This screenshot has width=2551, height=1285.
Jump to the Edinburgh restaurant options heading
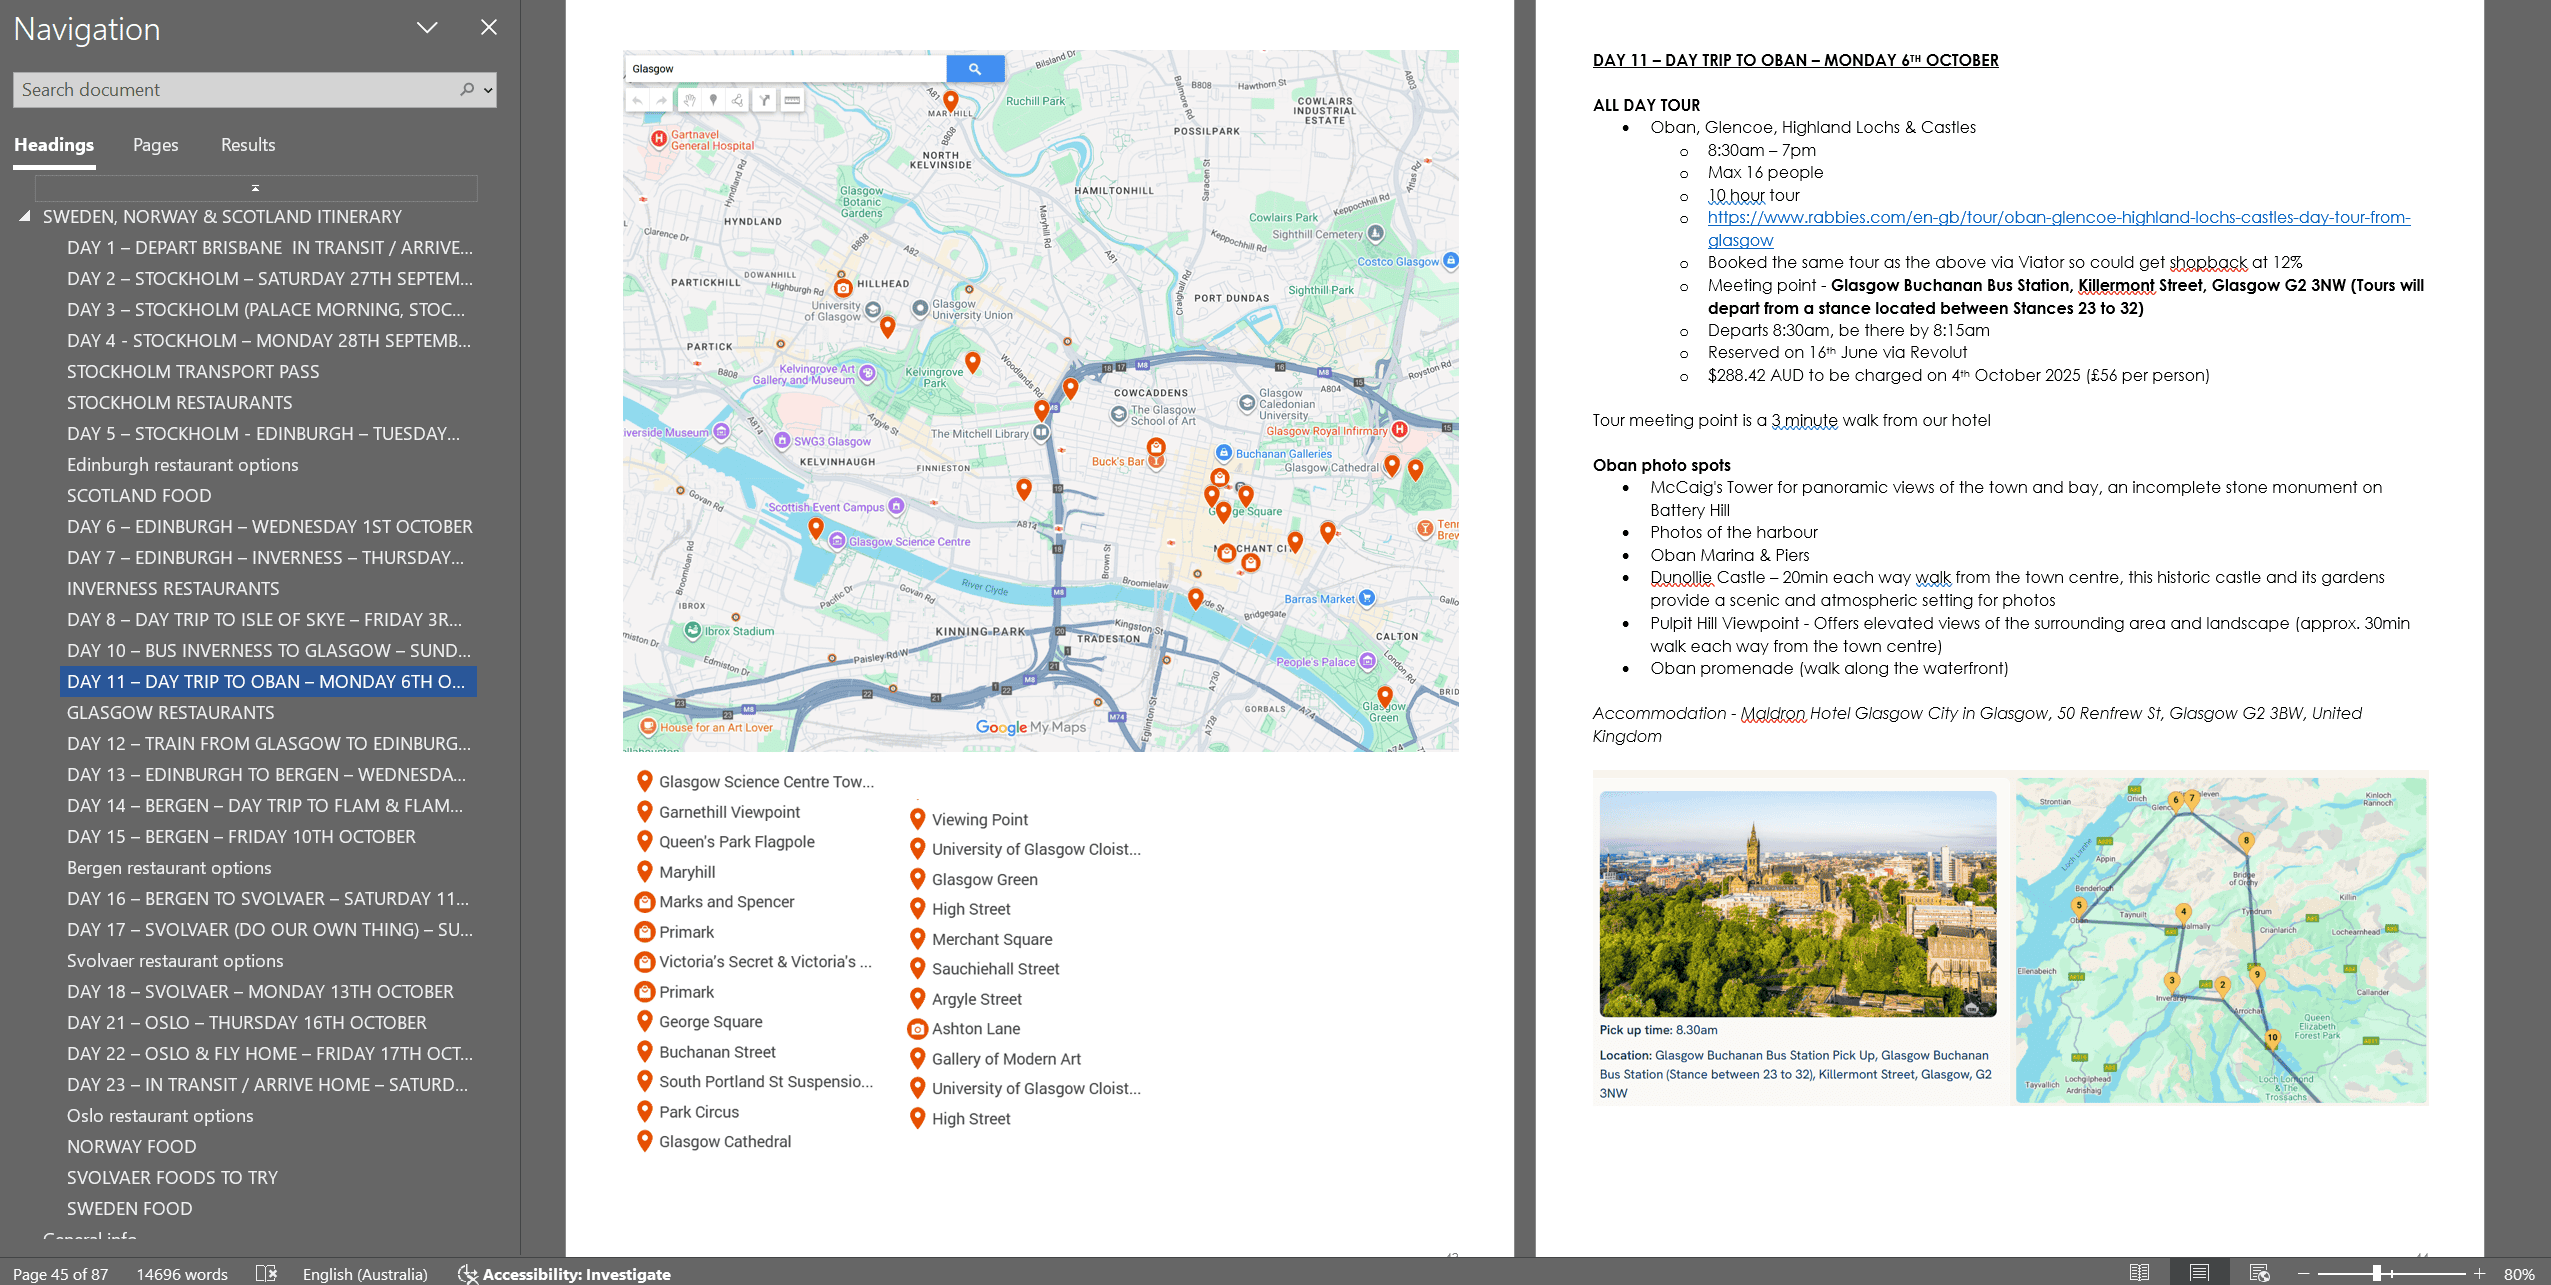pyautogui.click(x=183, y=465)
